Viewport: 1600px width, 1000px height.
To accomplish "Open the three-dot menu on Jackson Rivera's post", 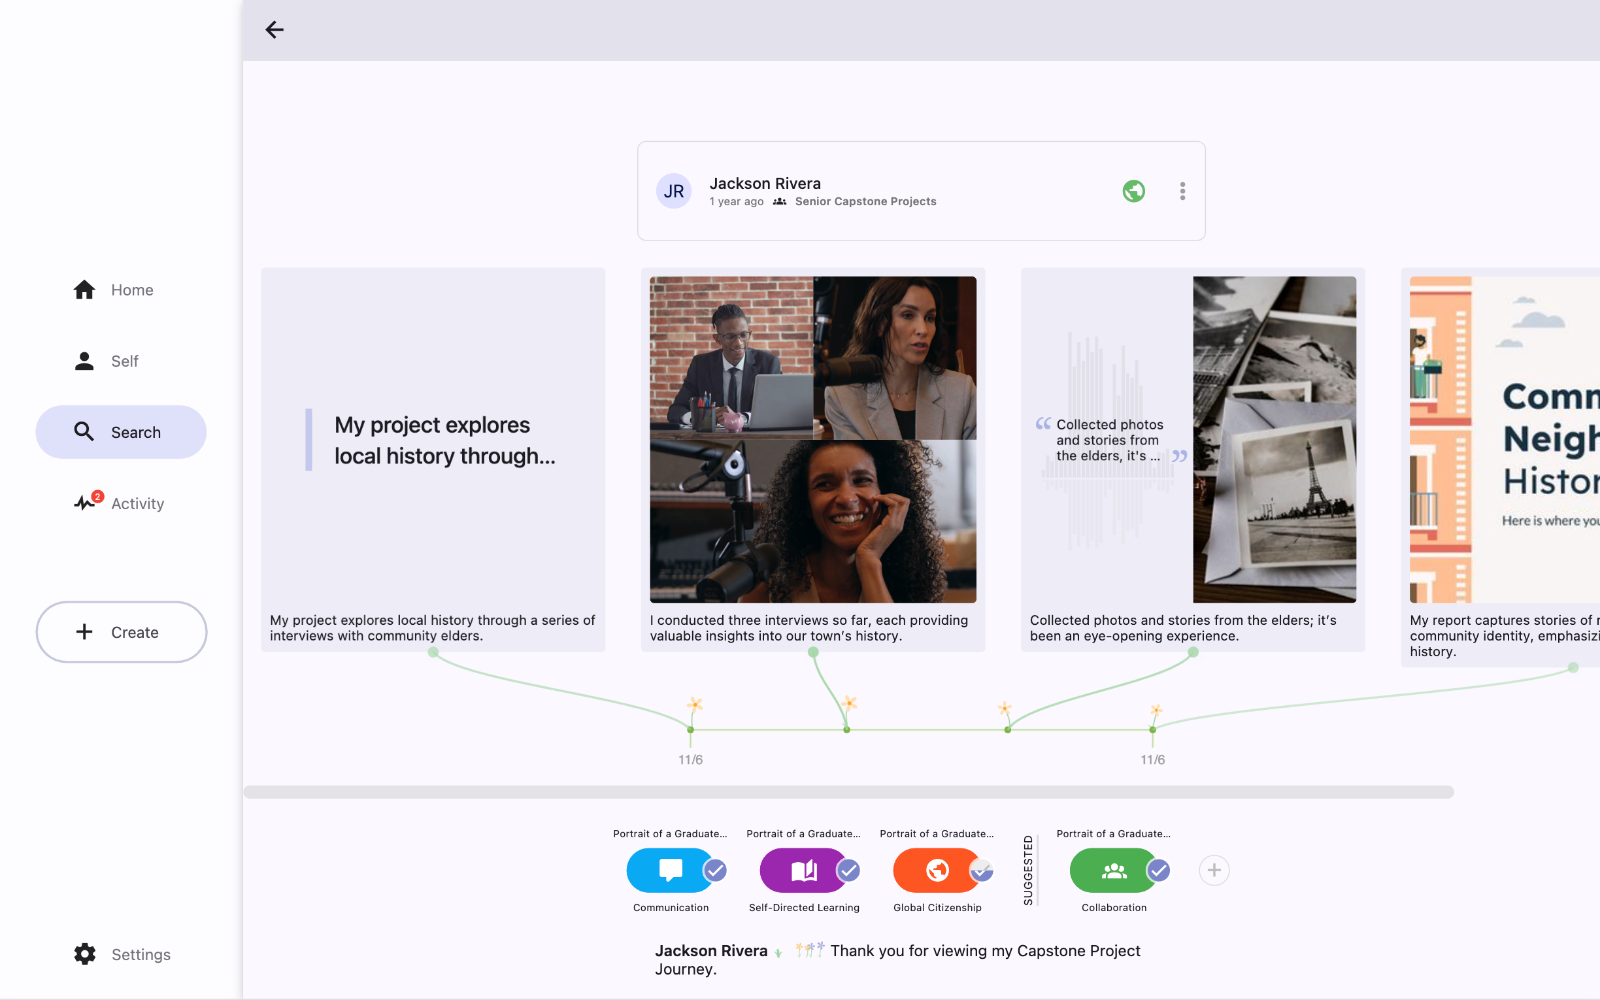I will pyautogui.click(x=1182, y=191).
